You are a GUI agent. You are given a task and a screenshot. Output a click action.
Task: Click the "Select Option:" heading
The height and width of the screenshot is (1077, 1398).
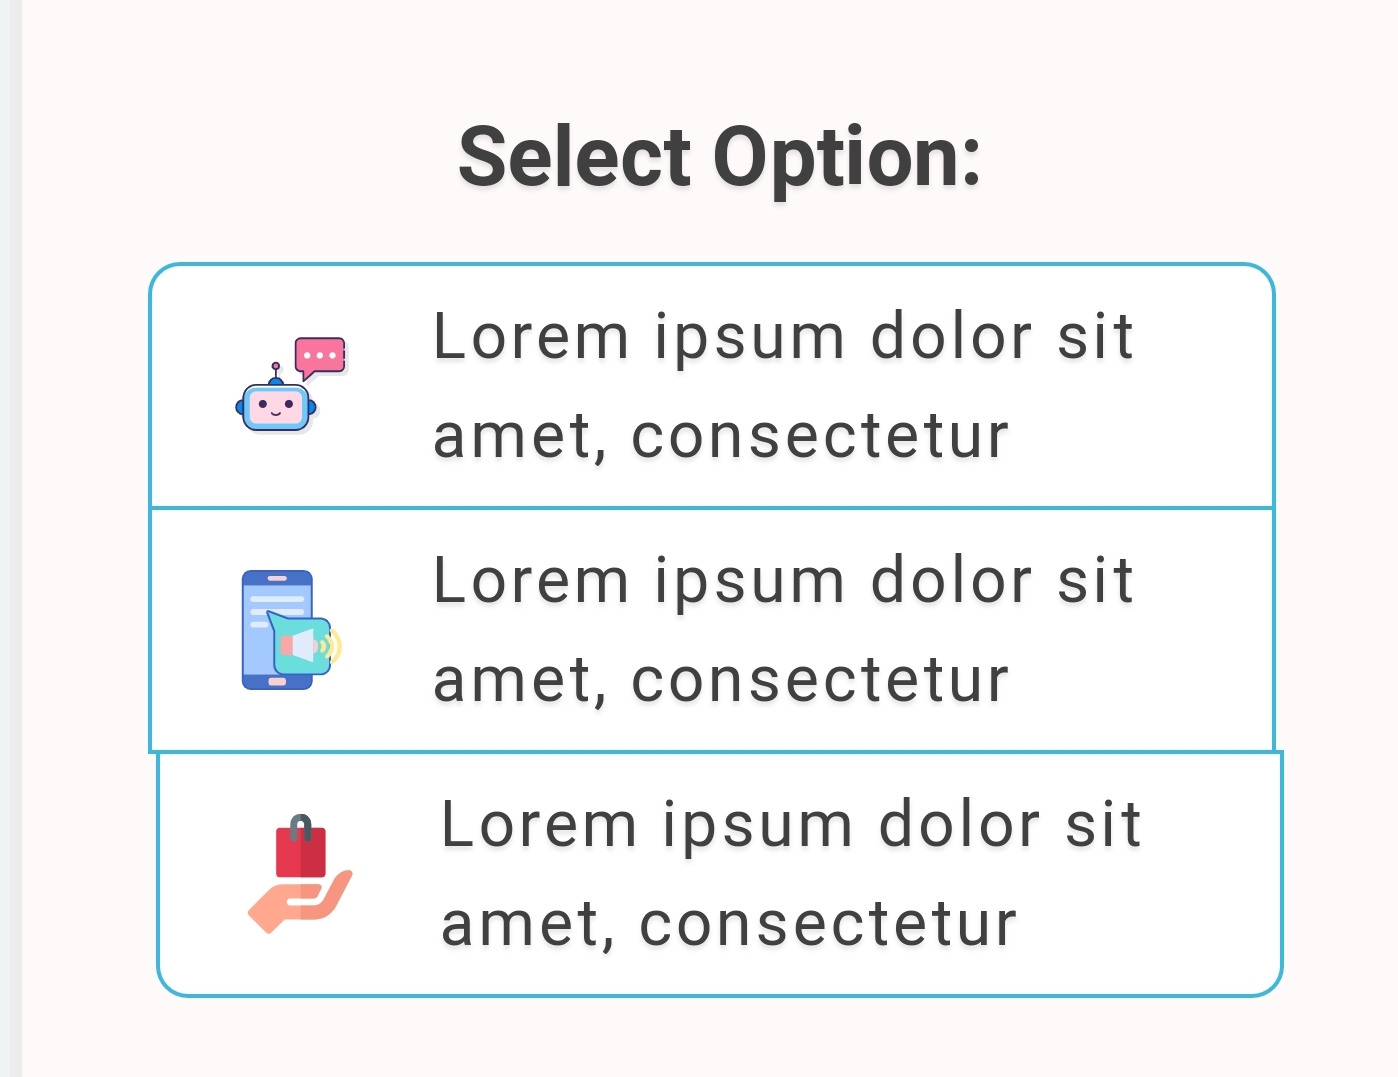(x=719, y=157)
